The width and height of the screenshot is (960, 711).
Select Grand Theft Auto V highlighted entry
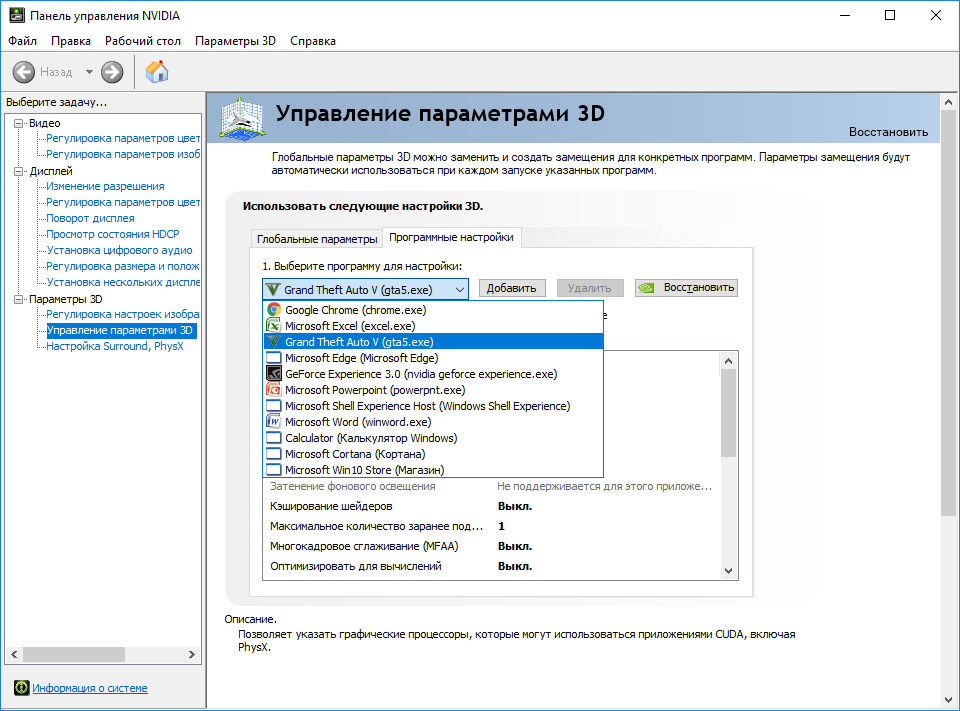(x=433, y=342)
